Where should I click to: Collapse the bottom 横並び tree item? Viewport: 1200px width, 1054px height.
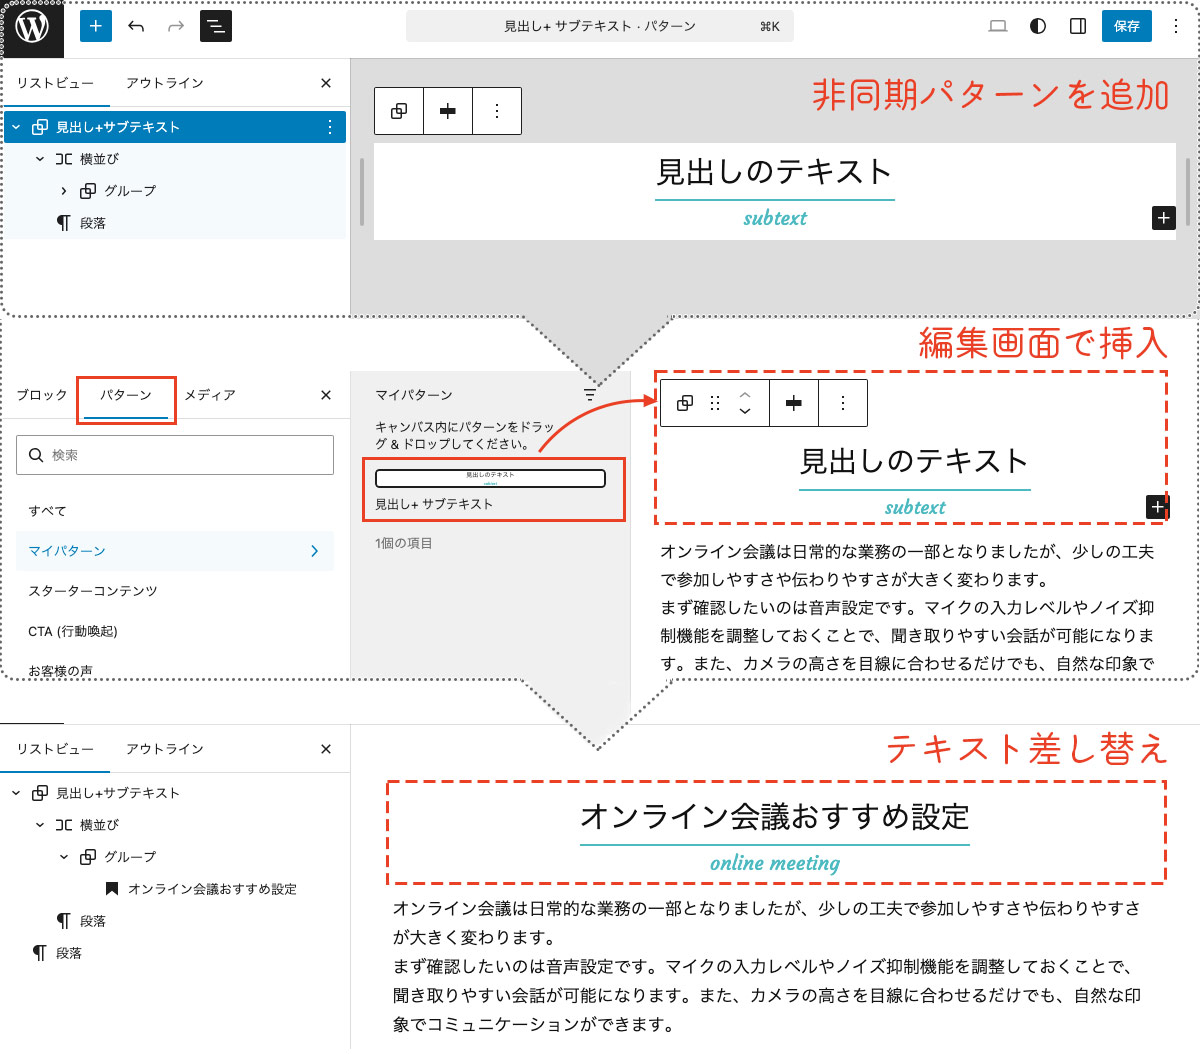point(40,825)
